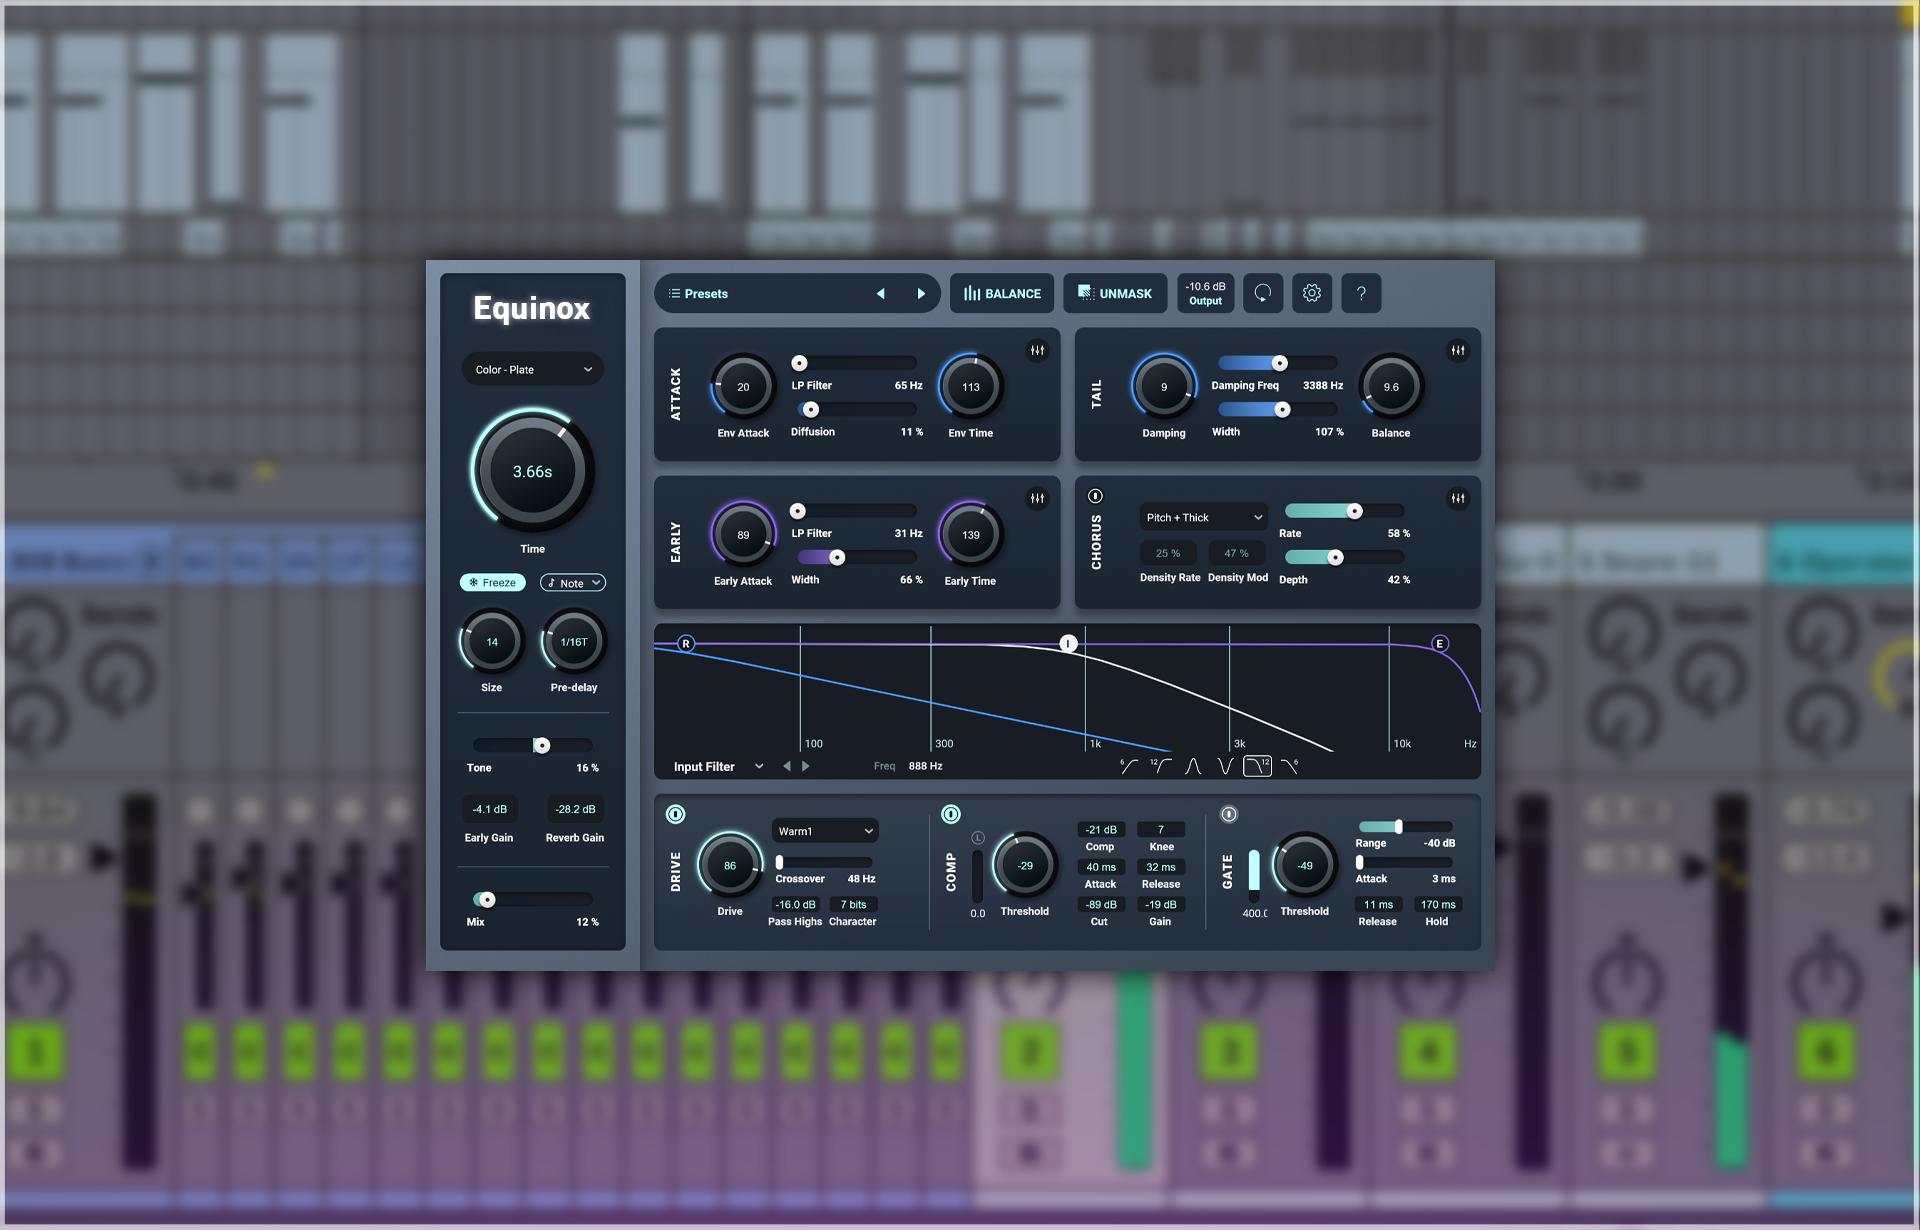Select the 6 dB low-pass filter shape
The width and height of the screenshot is (1920, 1230).
[1290, 767]
